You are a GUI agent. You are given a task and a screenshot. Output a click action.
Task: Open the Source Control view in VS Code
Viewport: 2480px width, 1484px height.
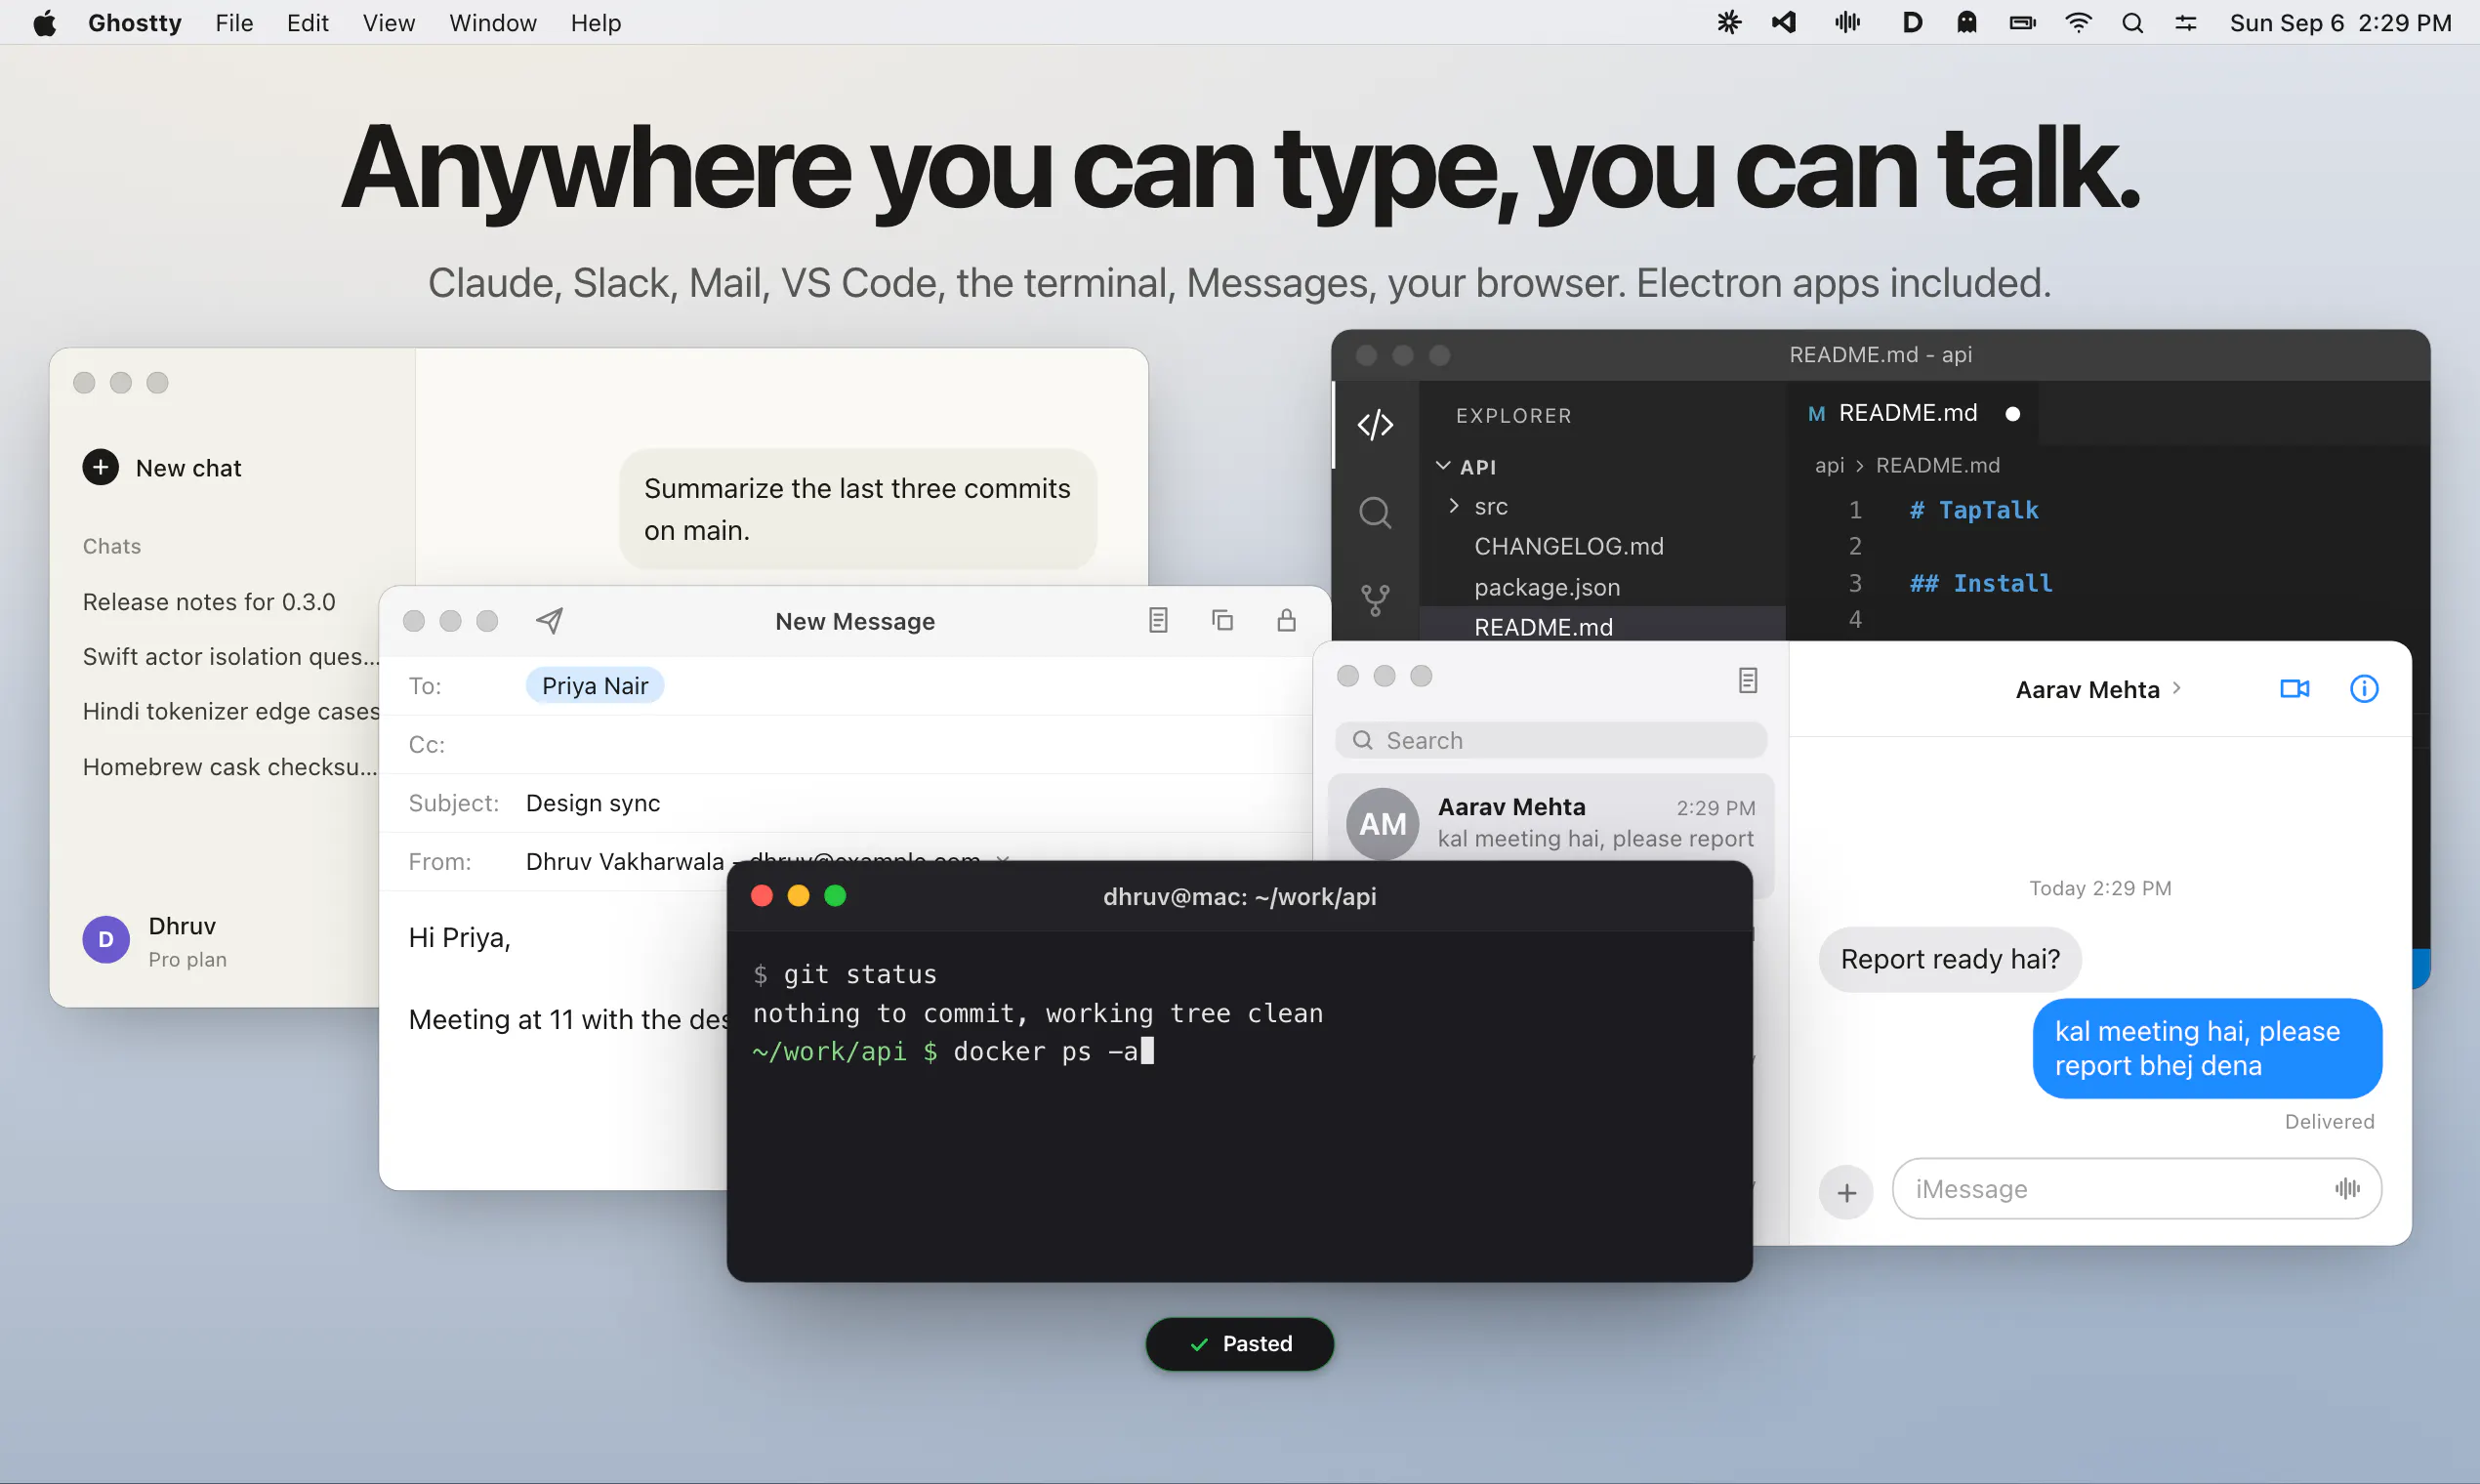(x=1375, y=599)
